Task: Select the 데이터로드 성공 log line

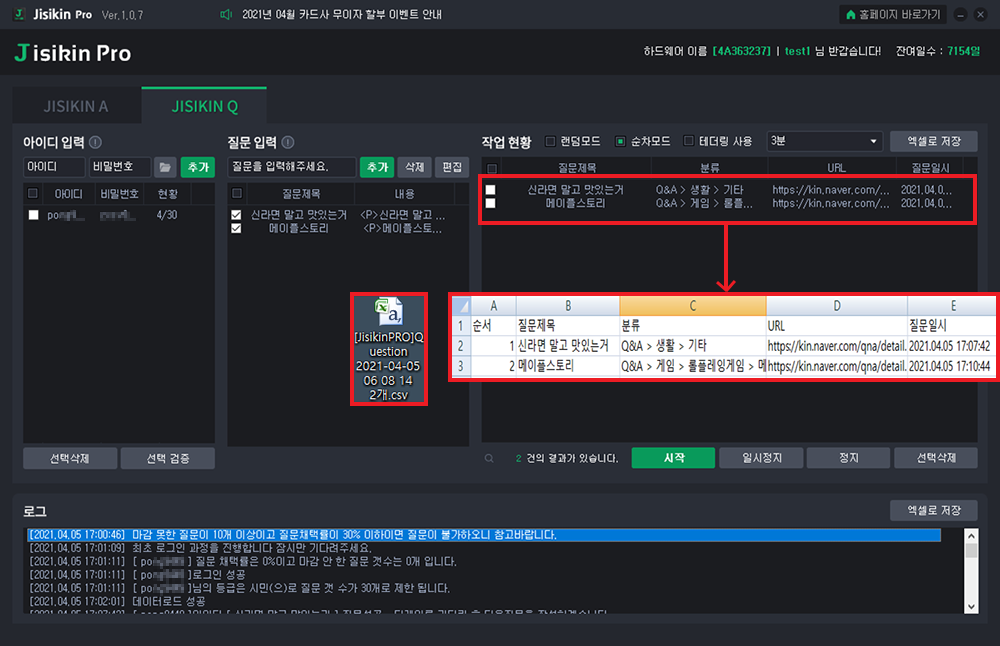Action: click(x=118, y=601)
